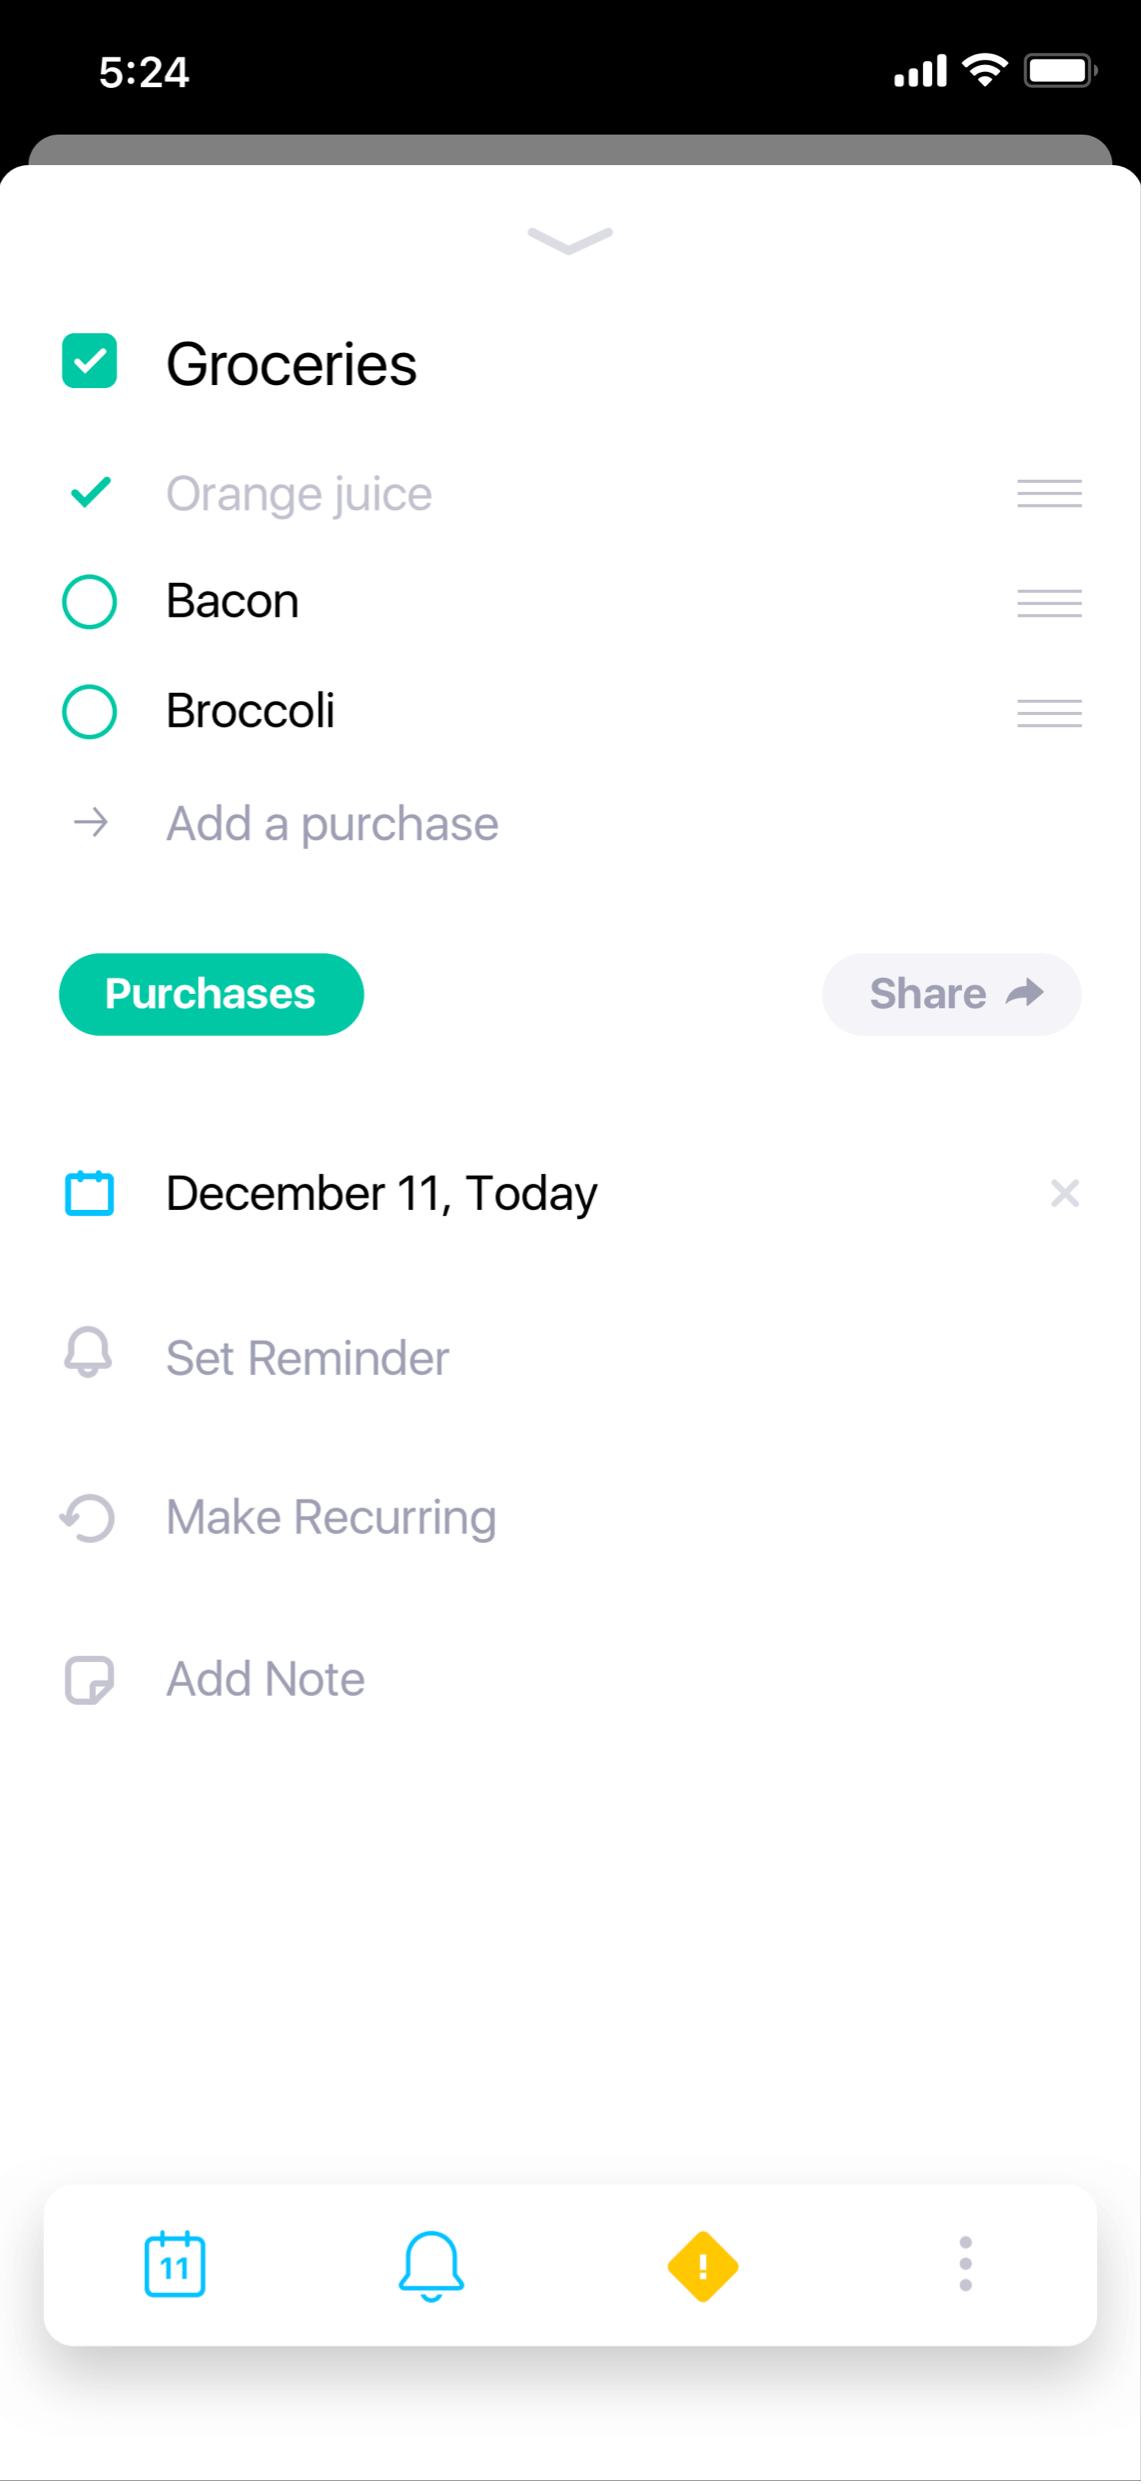Screen dimensions: 1144x2484
Task: Collapse the task sheet with chevron
Action: 570,240
